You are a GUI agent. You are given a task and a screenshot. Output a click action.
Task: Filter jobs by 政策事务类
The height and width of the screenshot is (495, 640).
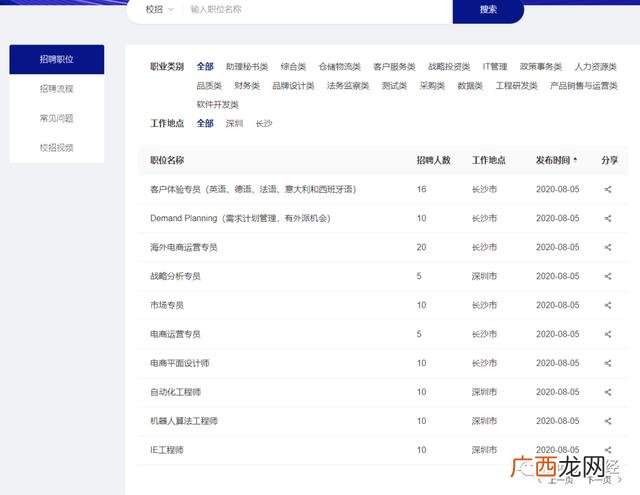point(541,67)
